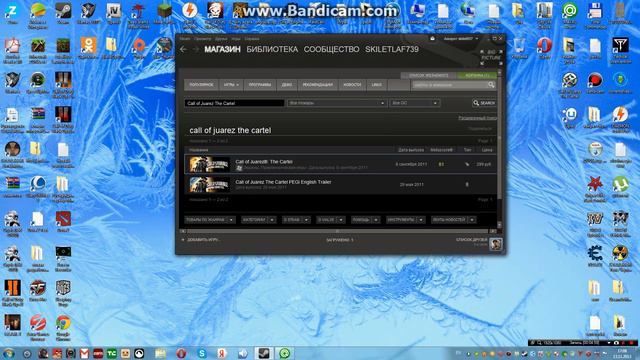This screenshot has height=360, width=640.
Task: Open the green cart button
Action: point(477,76)
